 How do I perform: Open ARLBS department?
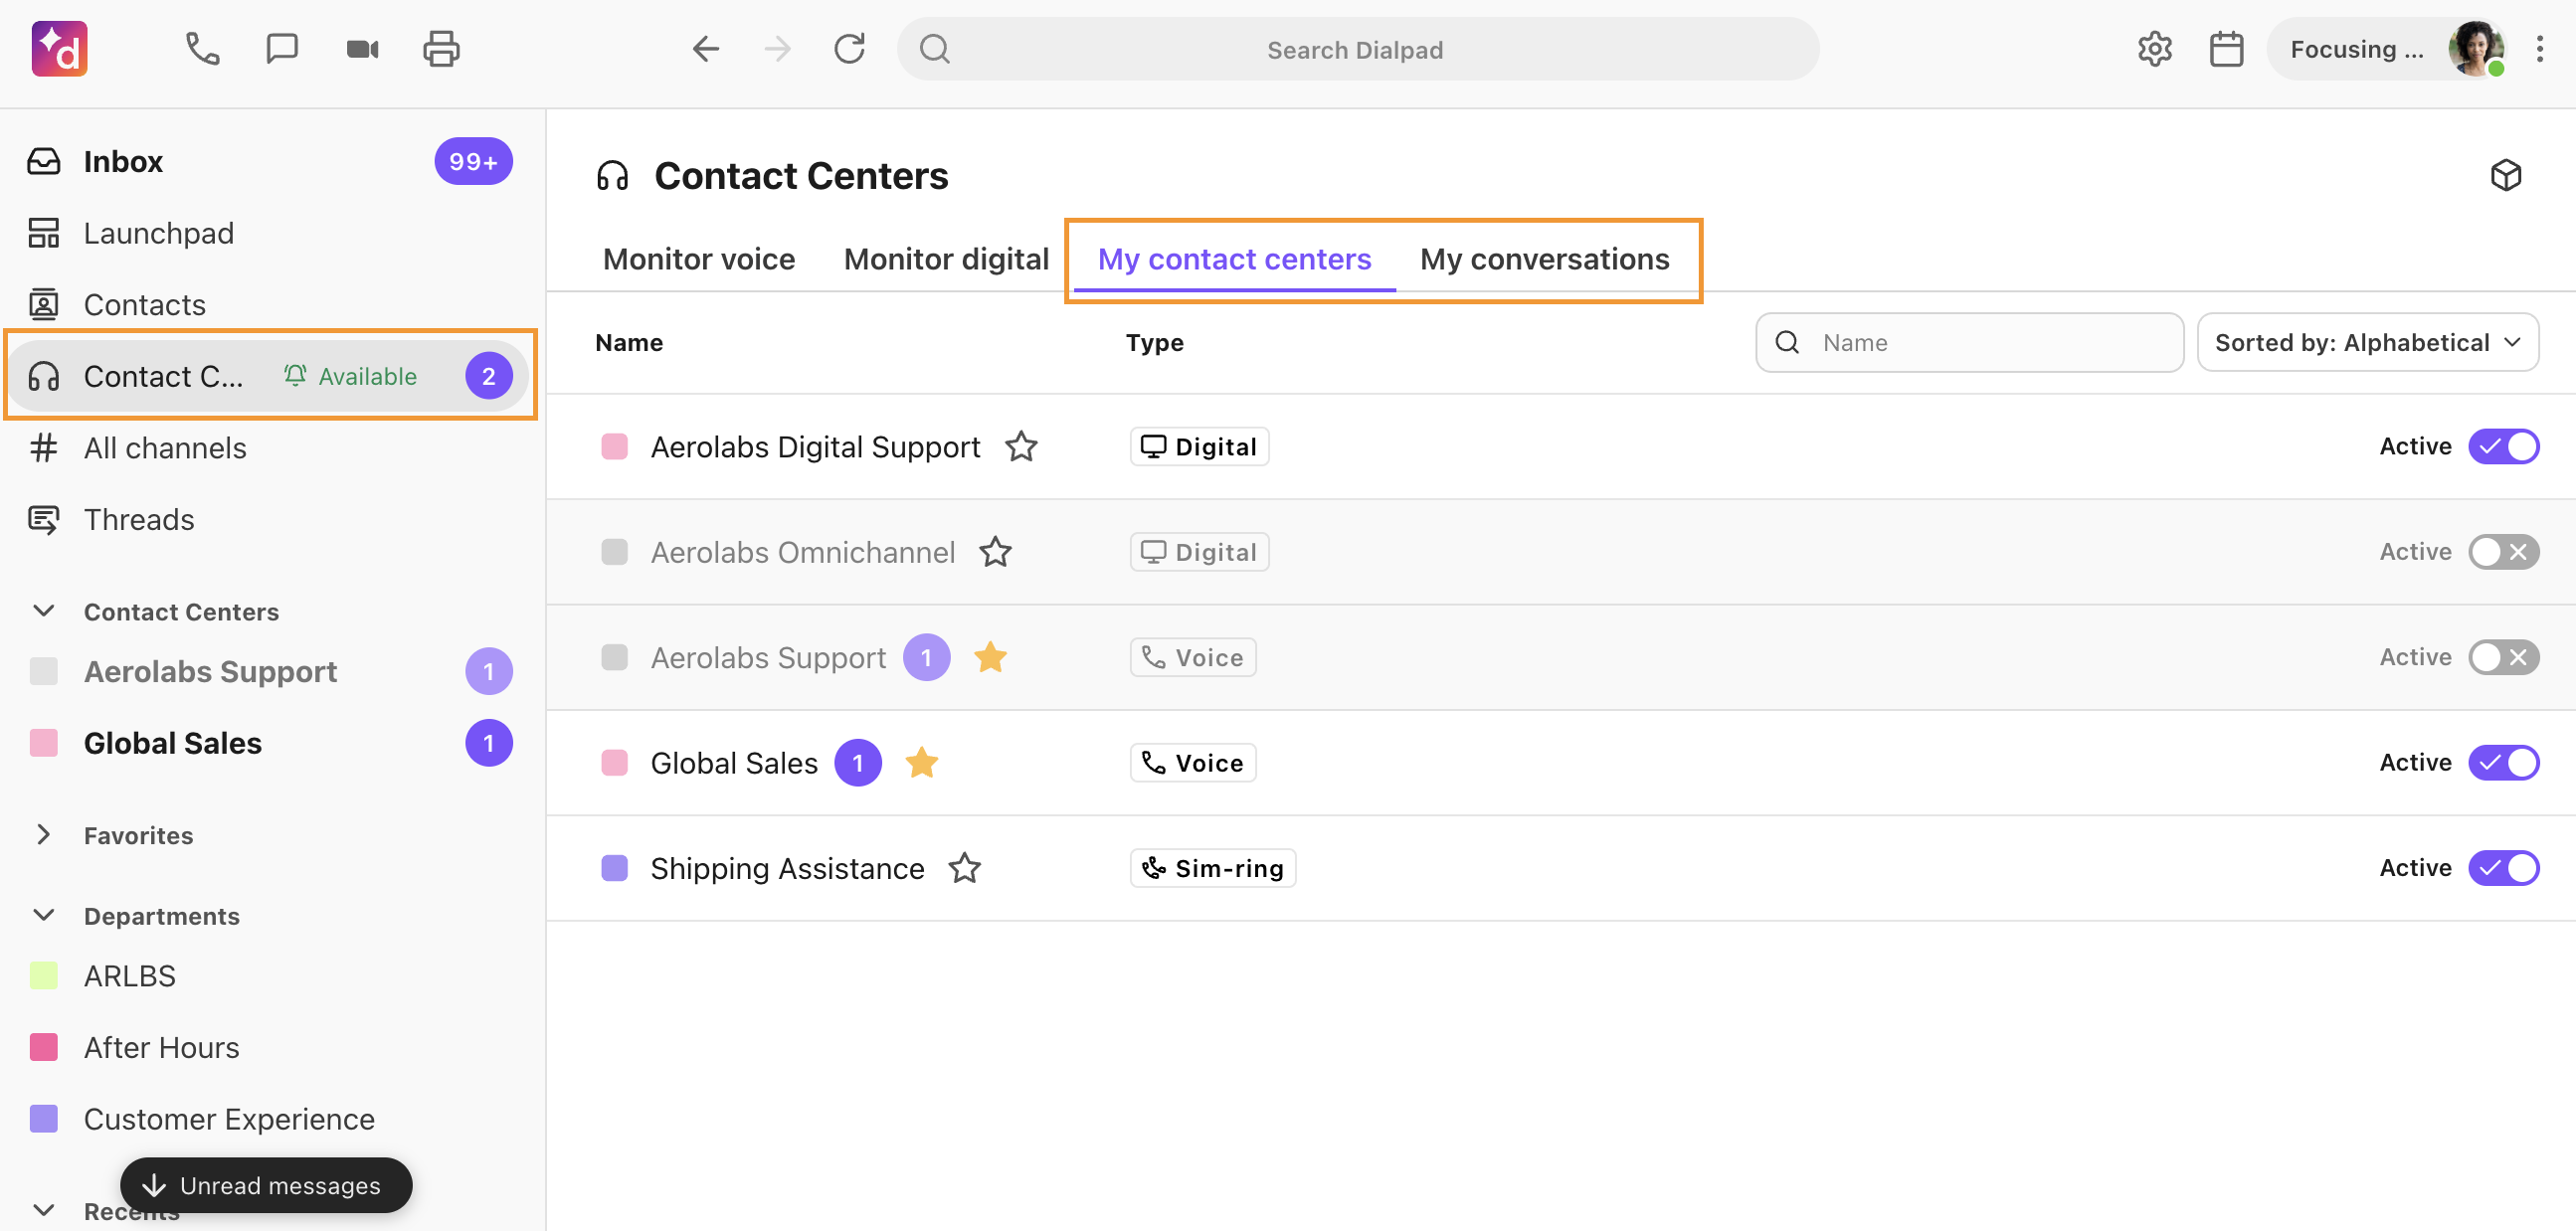pyautogui.click(x=270, y=976)
